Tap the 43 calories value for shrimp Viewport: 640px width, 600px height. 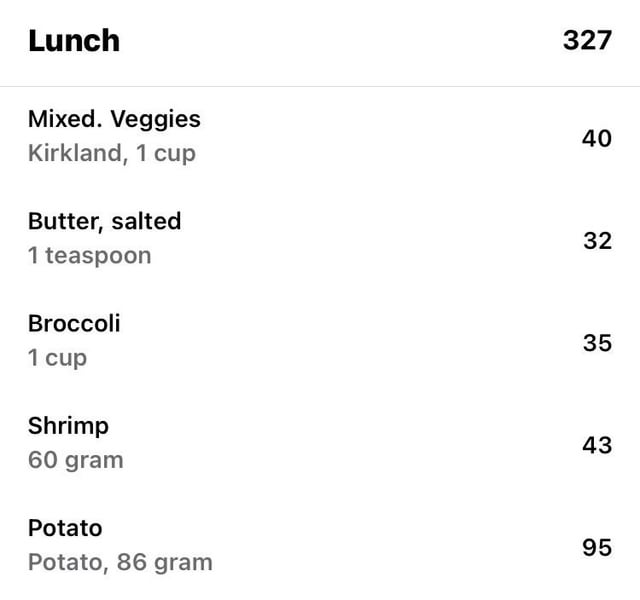[597, 445]
